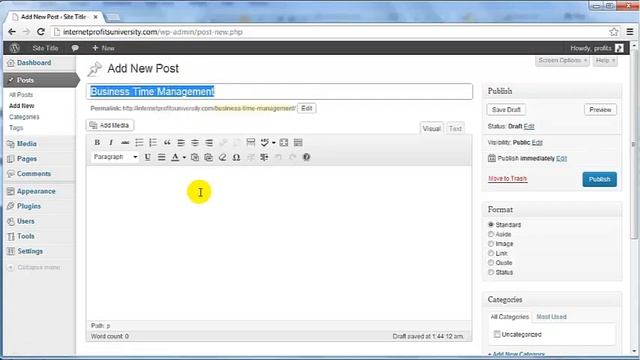Underline the selected text
This screenshot has height=360, width=640.
147,157
